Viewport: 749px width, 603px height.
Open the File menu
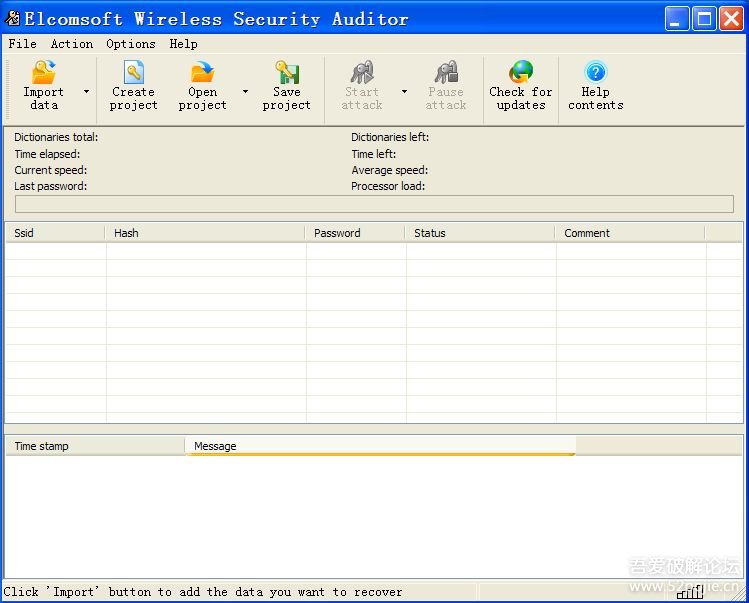click(x=22, y=44)
